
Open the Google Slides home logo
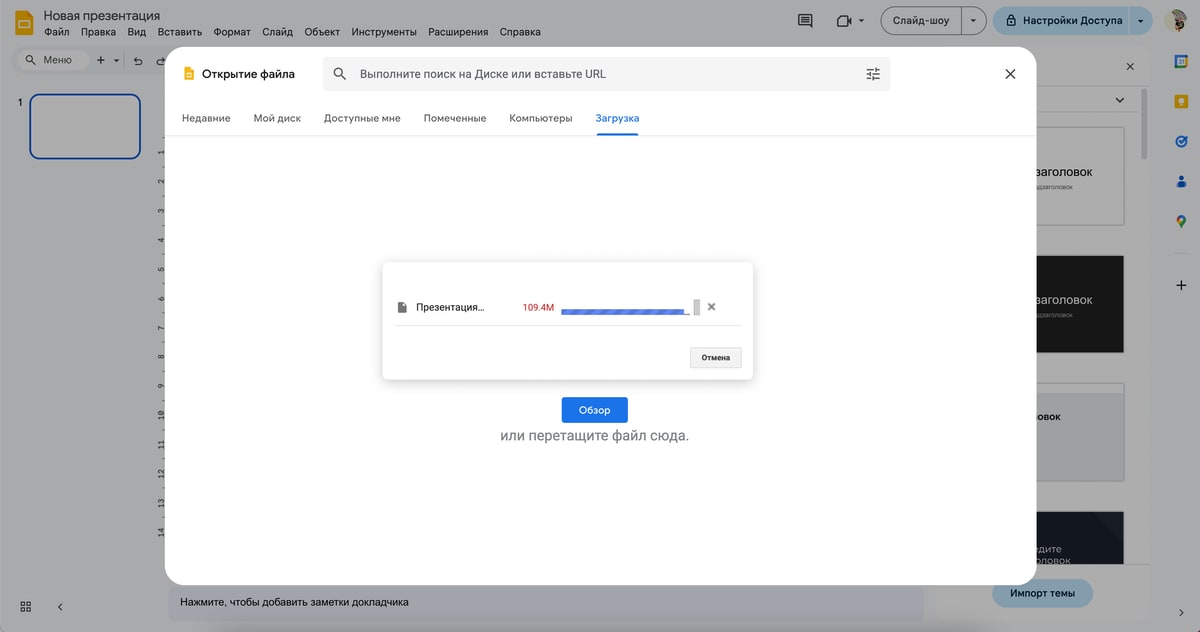click(24, 22)
